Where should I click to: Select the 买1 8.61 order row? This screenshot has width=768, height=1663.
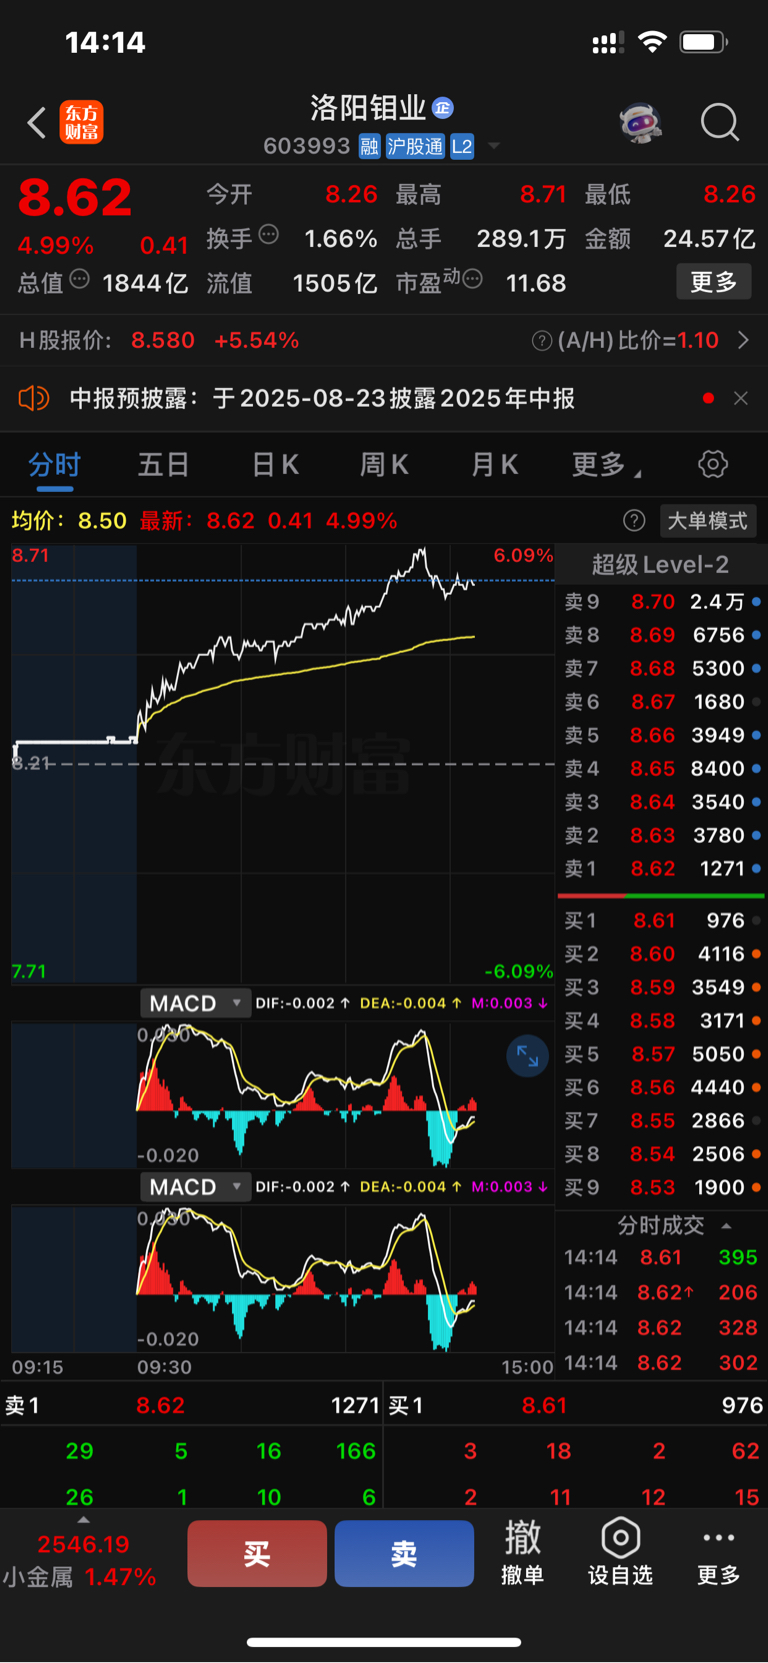click(x=662, y=920)
